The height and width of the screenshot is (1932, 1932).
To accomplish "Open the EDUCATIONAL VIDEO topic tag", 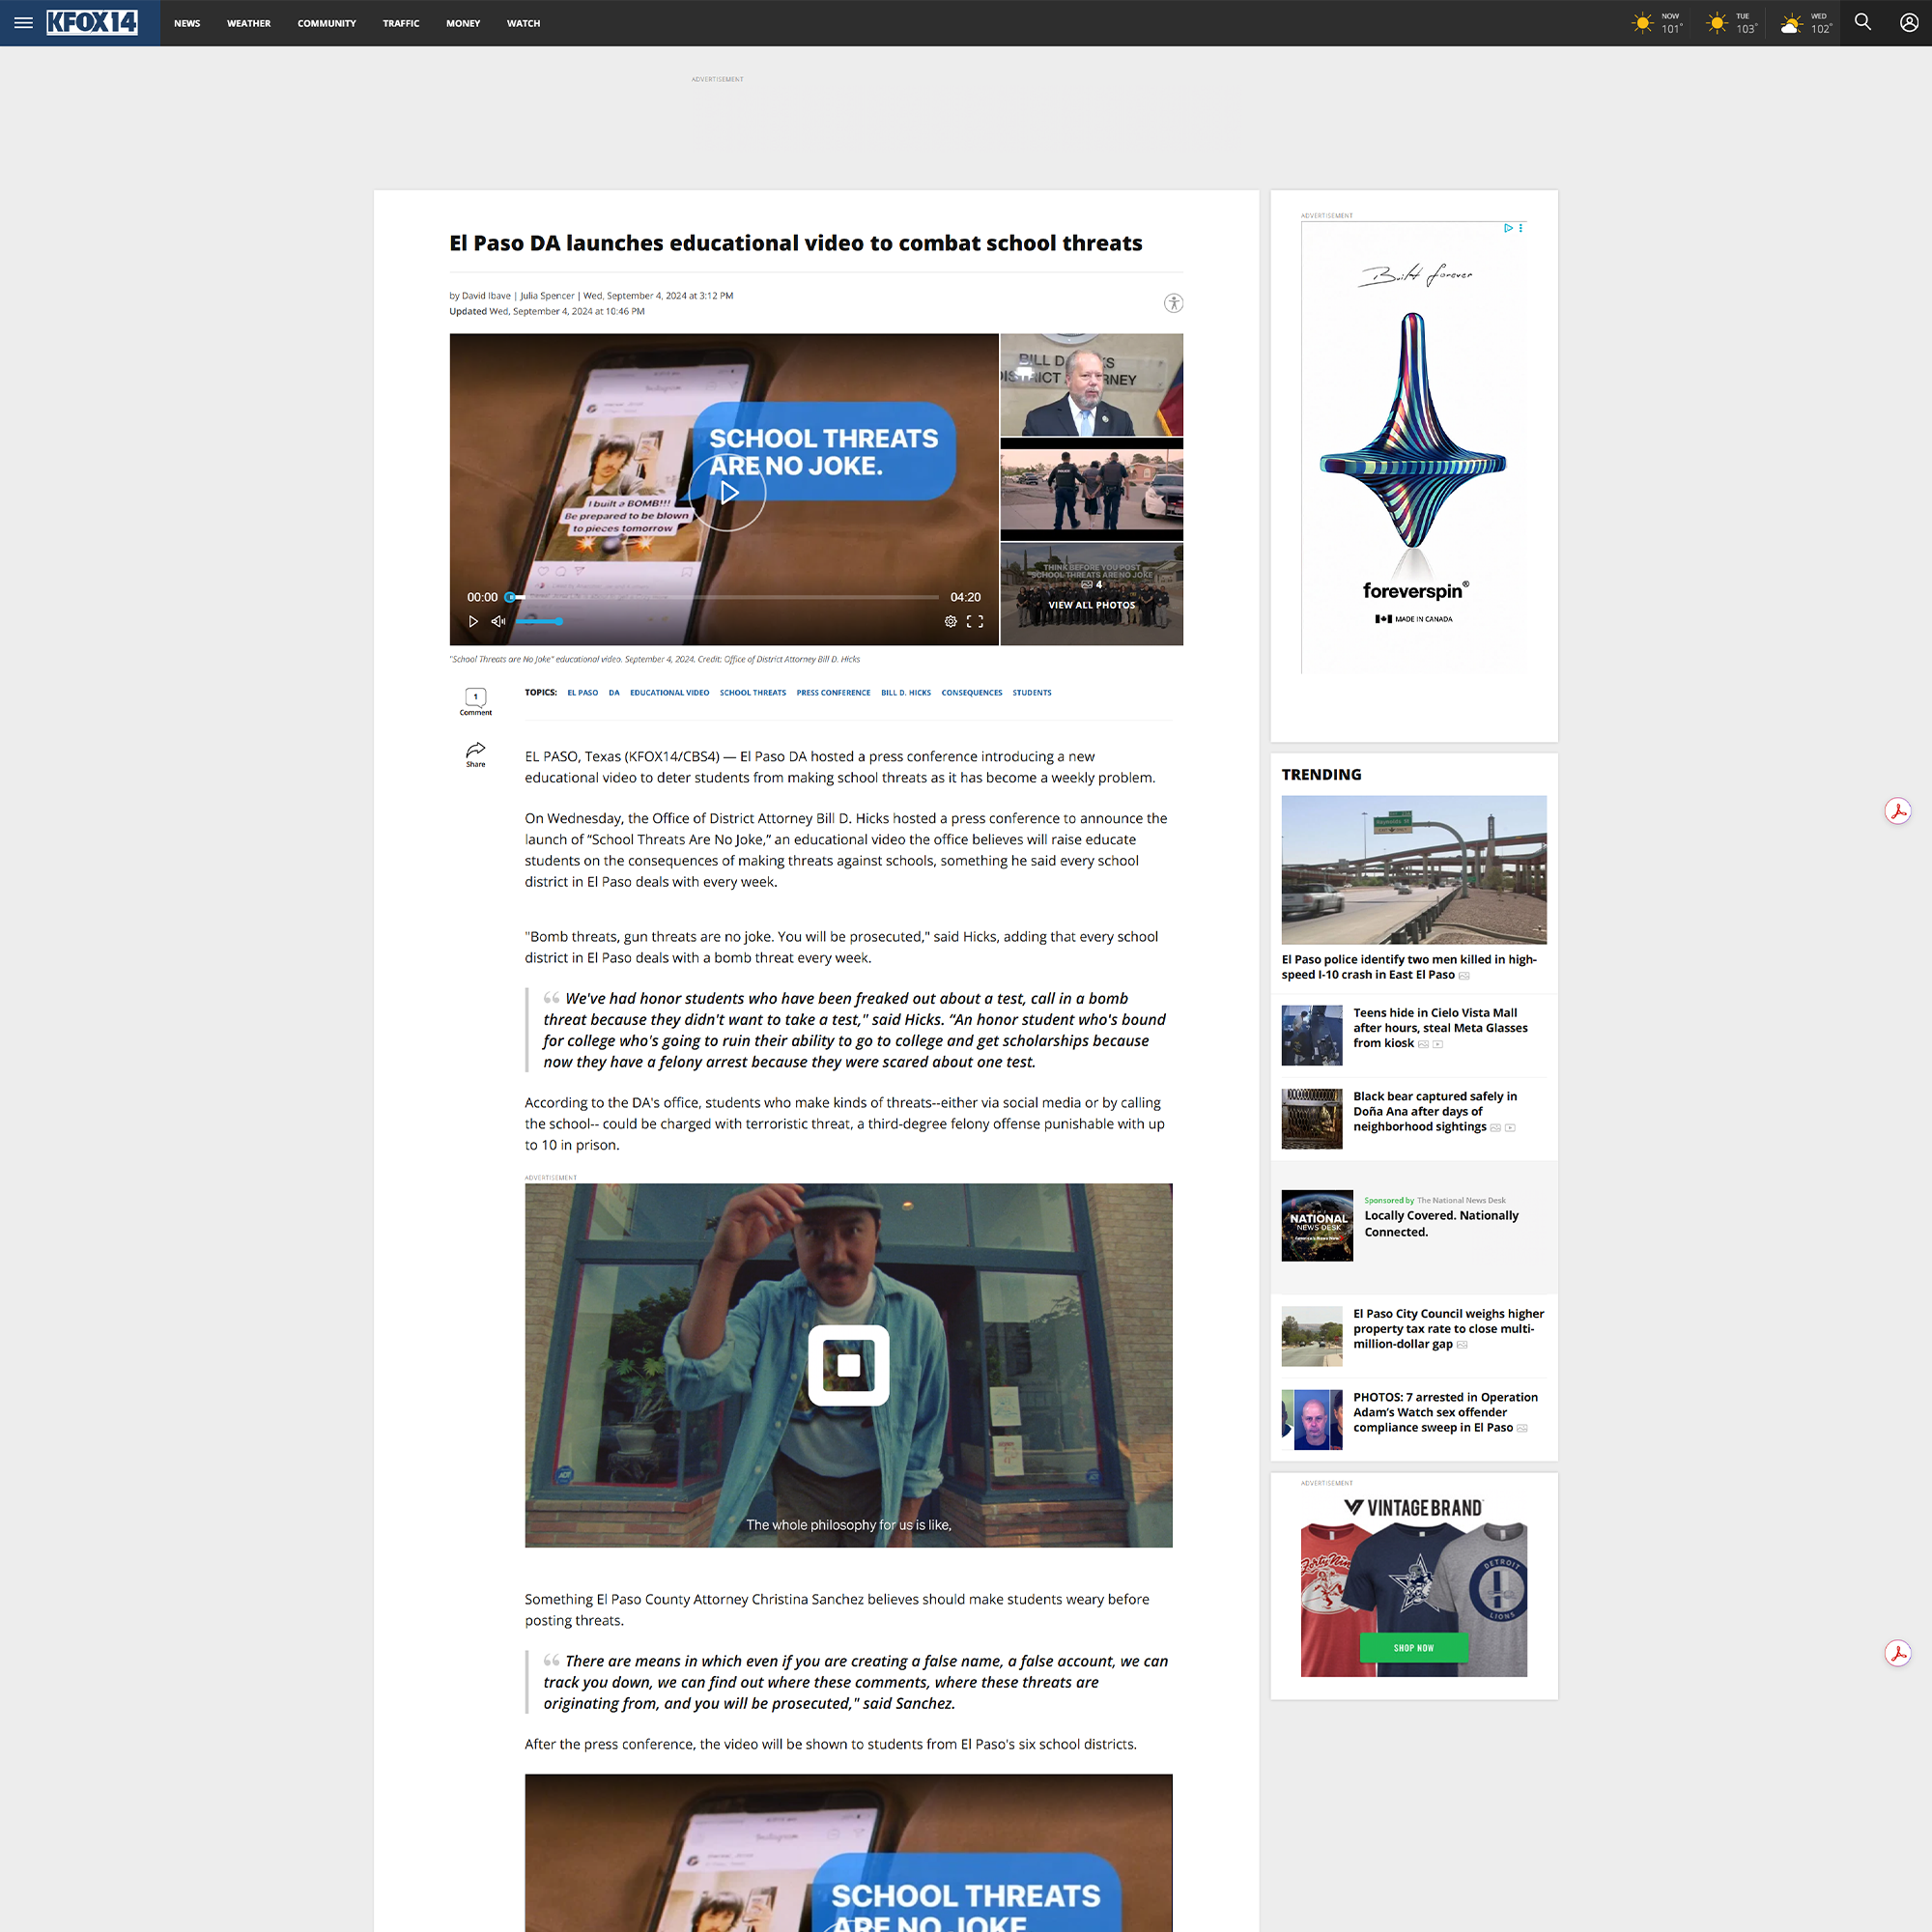I will 669,692.
